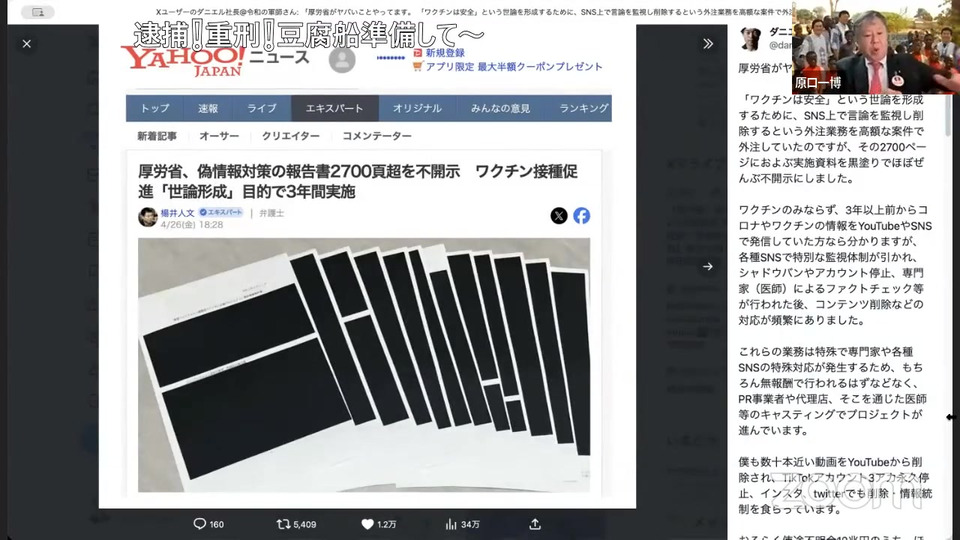The height and width of the screenshot is (540, 960).
Task: Click the 弁護士 label beside author
Action: tap(271, 213)
